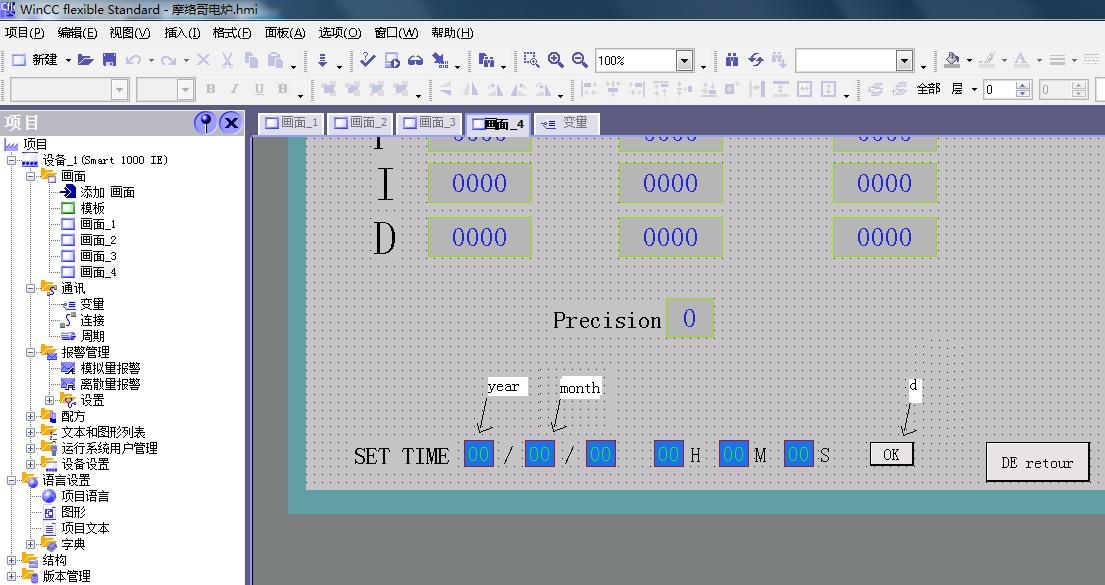Select 画面_2 in the project tree
The width and height of the screenshot is (1105, 585).
pos(98,240)
